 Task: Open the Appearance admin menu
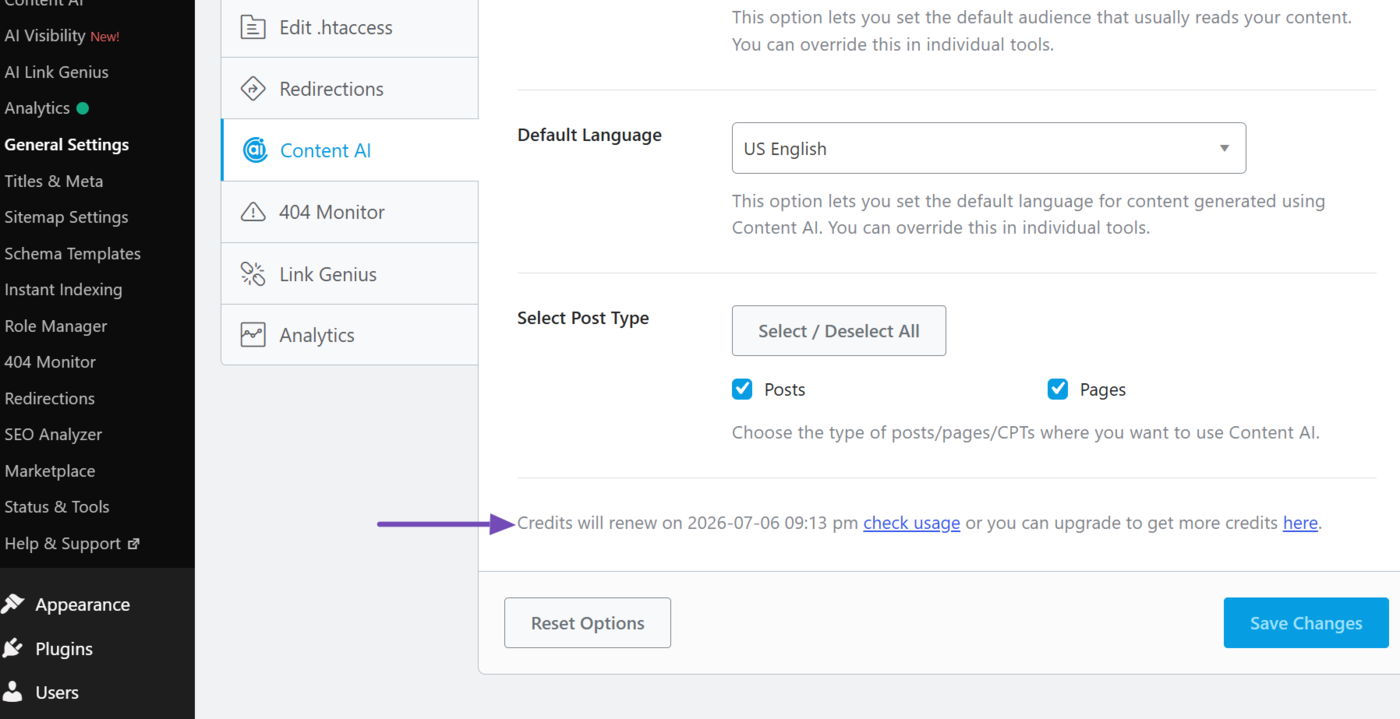click(82, 604)
